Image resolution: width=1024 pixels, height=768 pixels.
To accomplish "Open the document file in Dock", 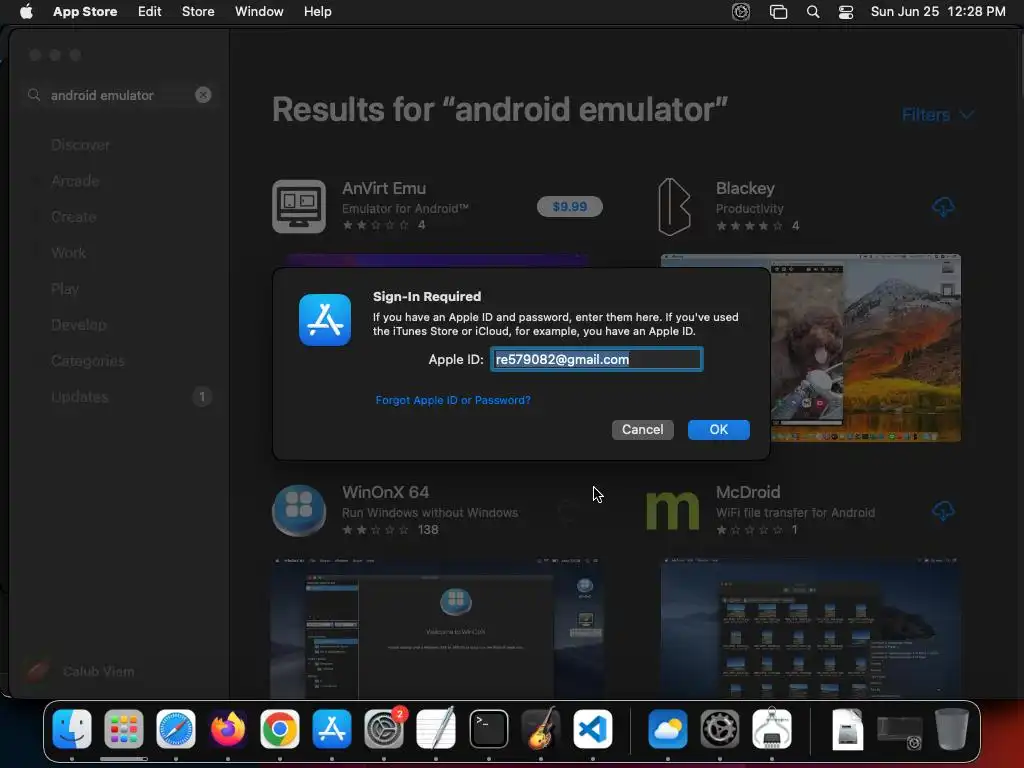I will [x=848, y=729].
